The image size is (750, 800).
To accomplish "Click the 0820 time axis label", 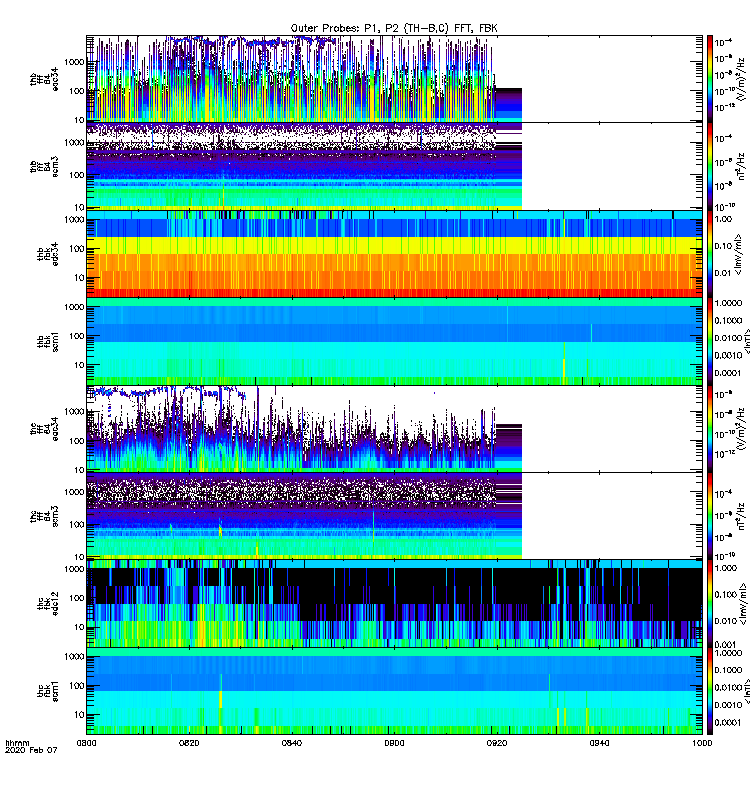I will point(189,743).
